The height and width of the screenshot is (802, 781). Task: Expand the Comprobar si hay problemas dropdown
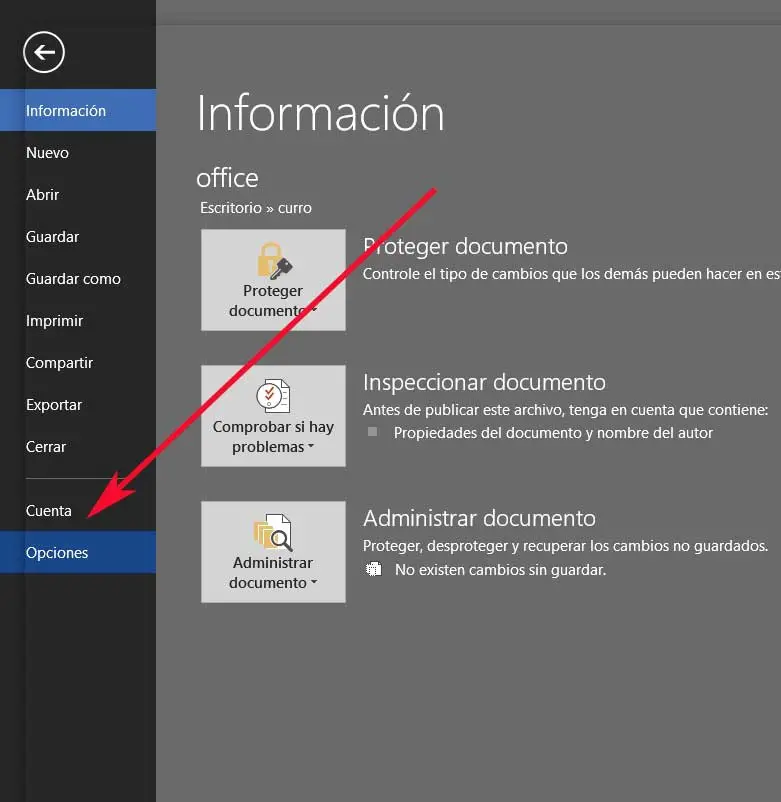(x=273, y=416)
